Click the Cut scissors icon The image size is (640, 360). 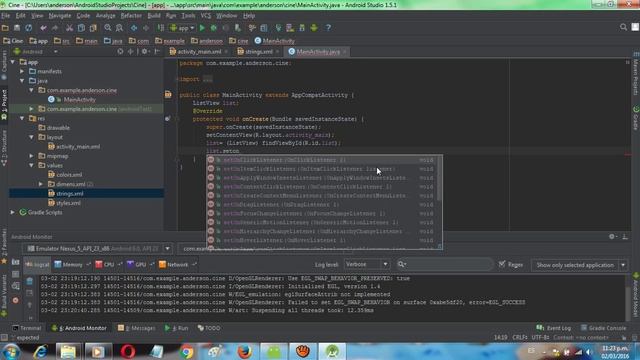69,28
